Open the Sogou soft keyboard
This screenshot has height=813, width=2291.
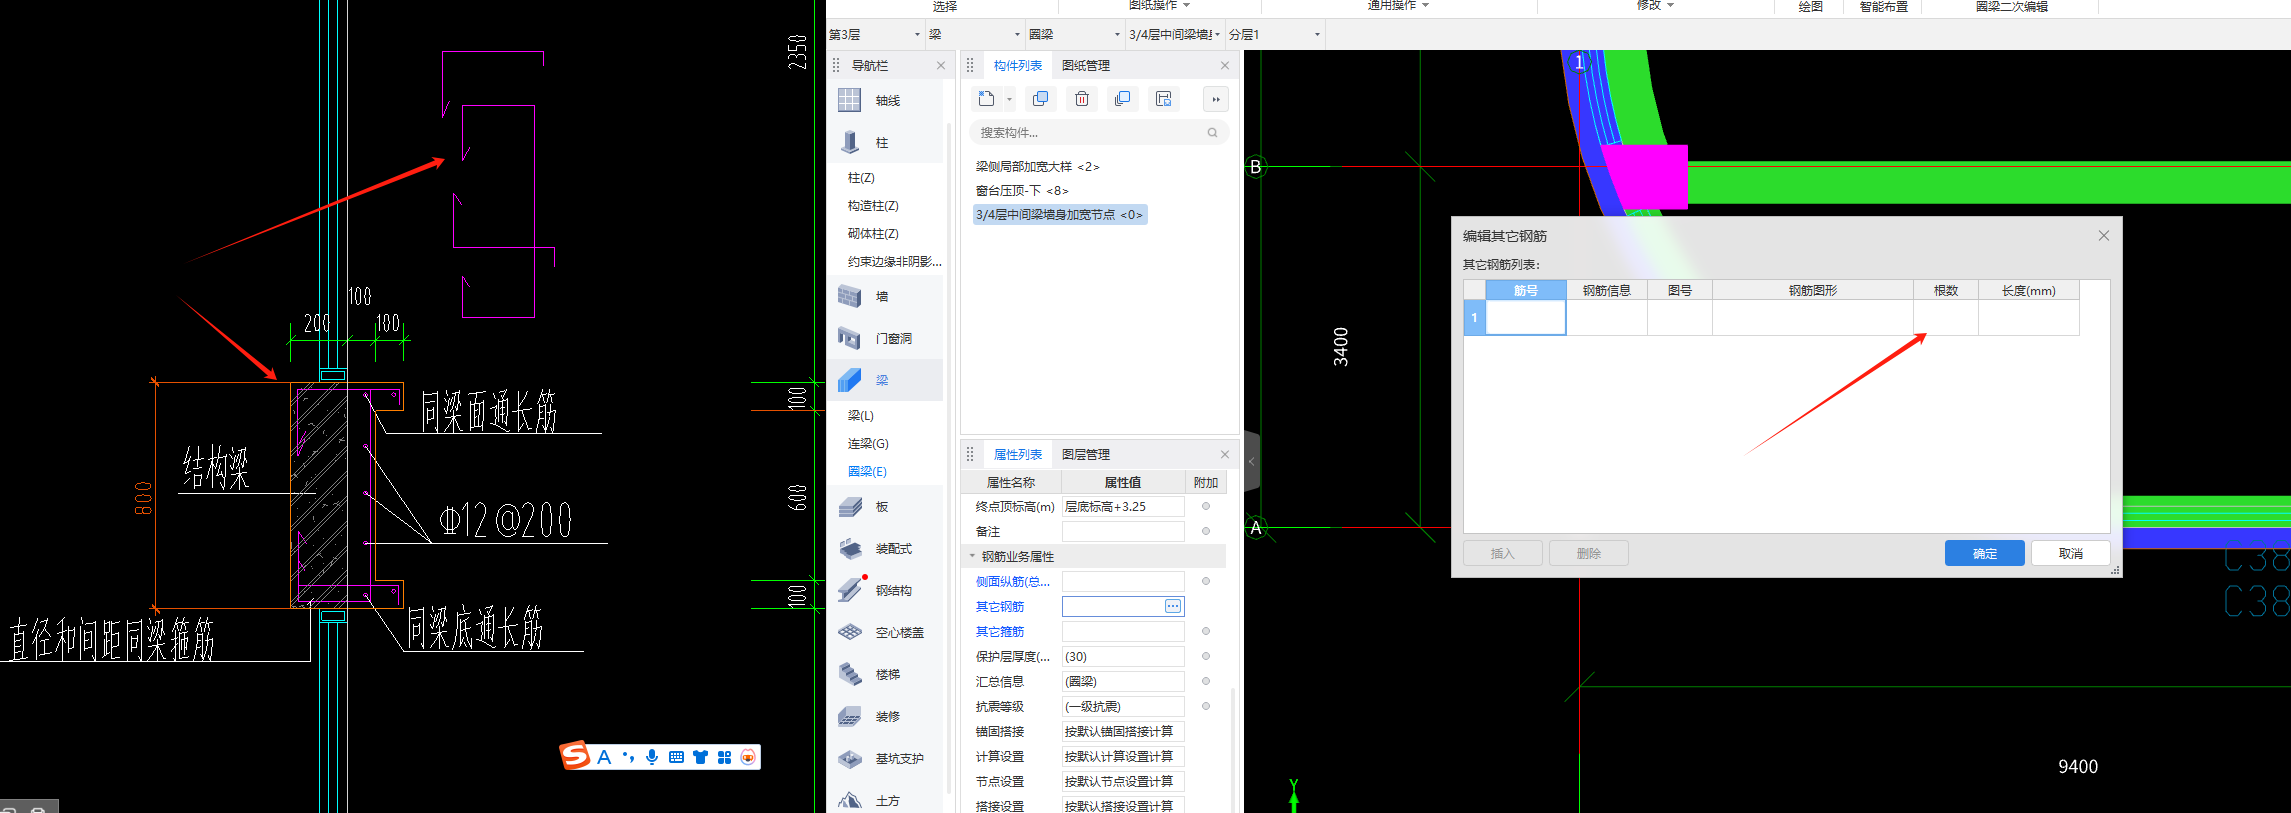[676, 757]
